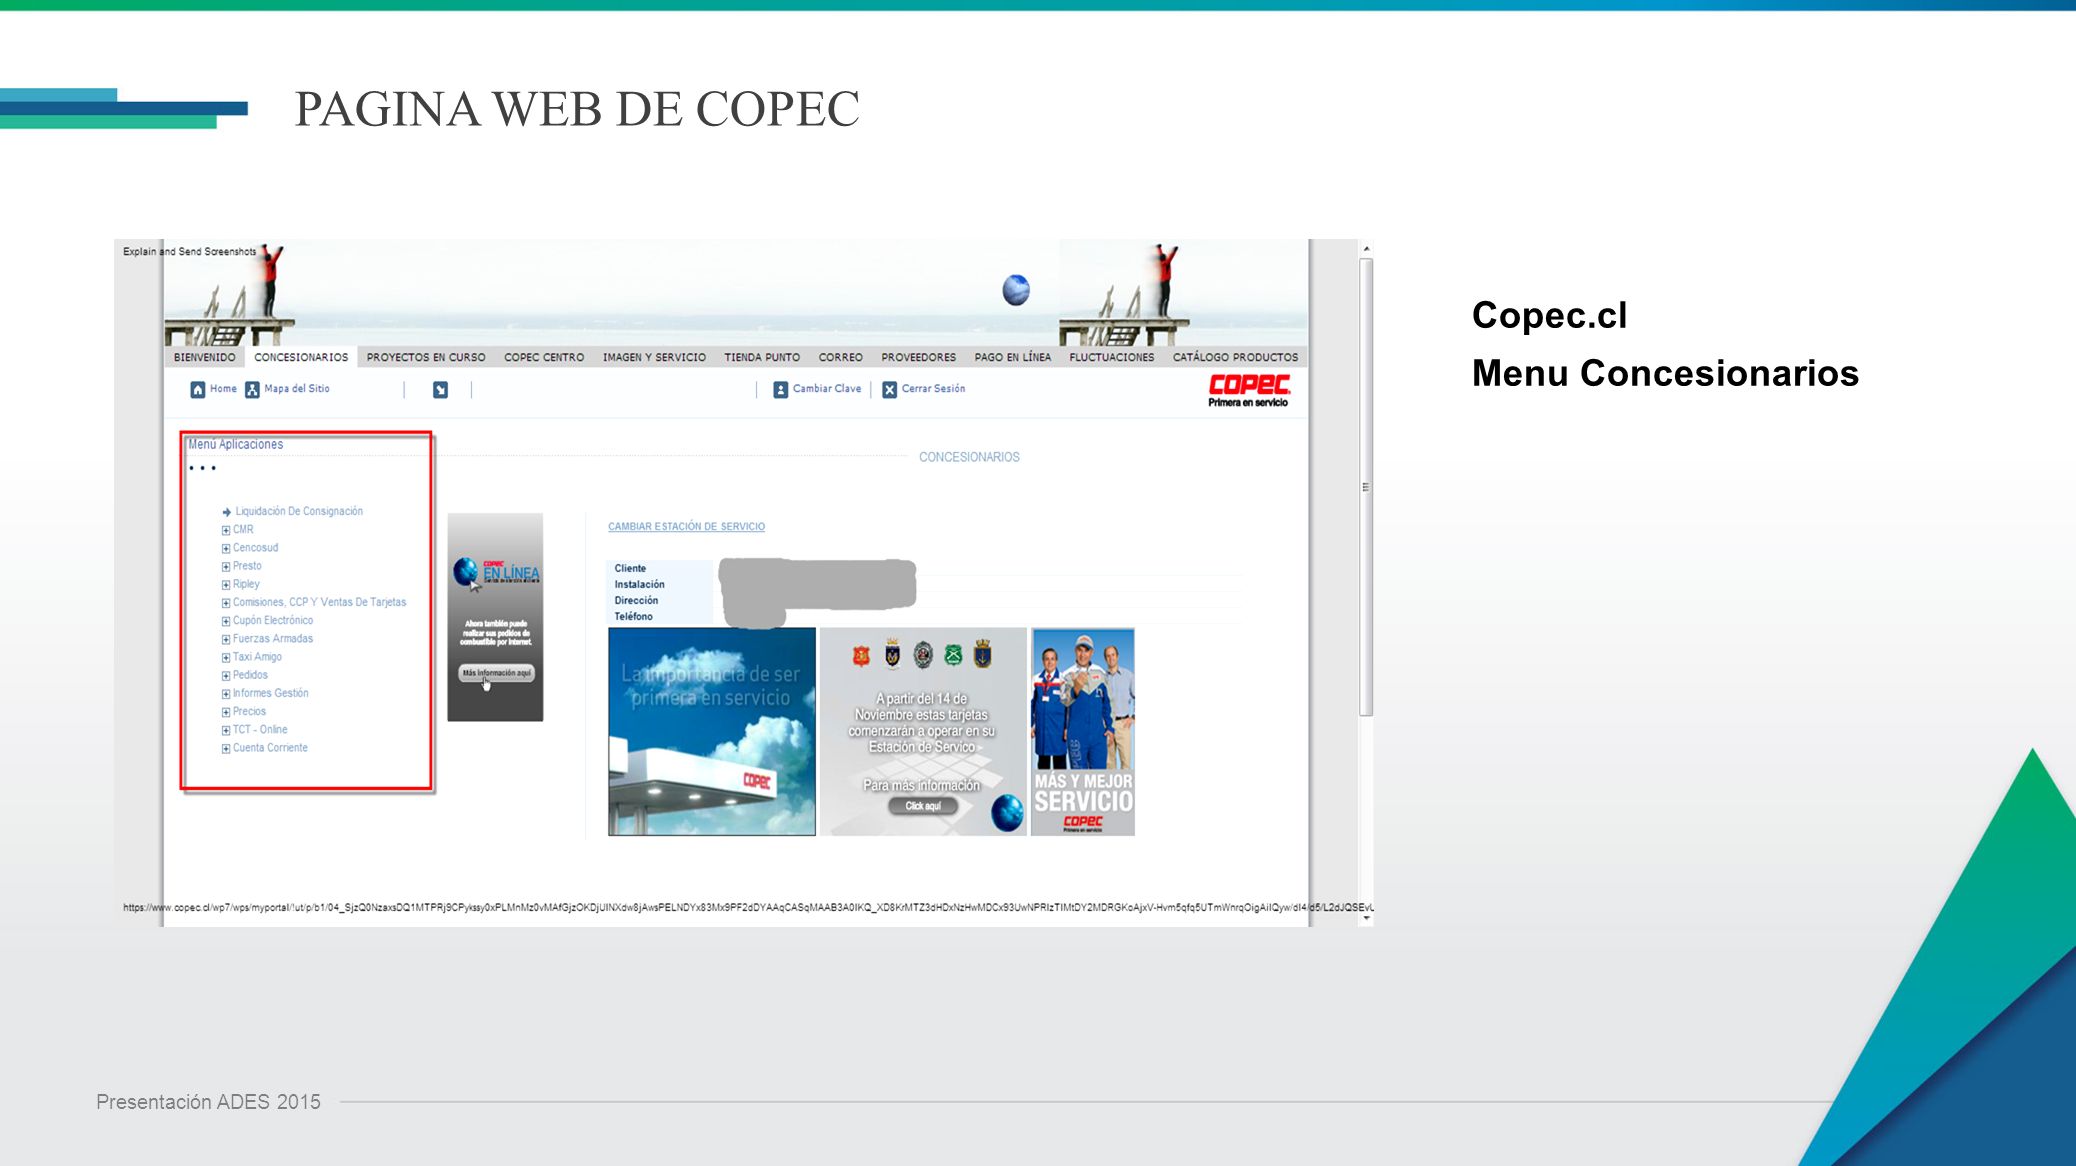
Task: Click the vertical scrollbar thumb
Action: click(1366, 487)
